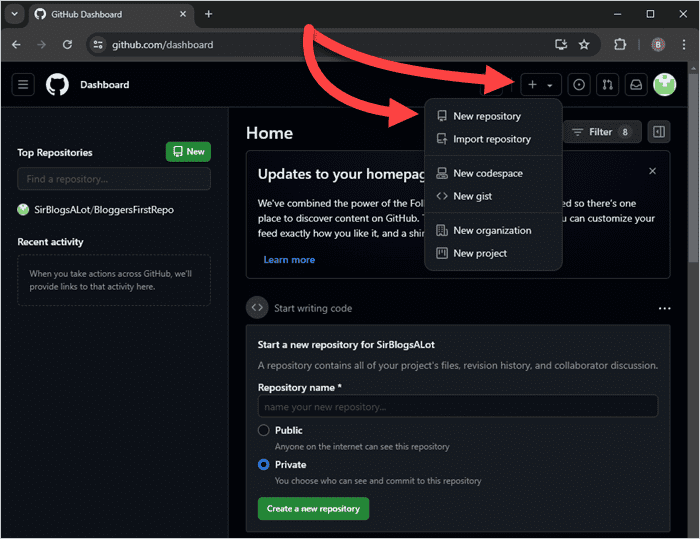Screen dimensions: 700x539
Task: Open the Pull requests icon in header
Action: (x=607, y=84)
